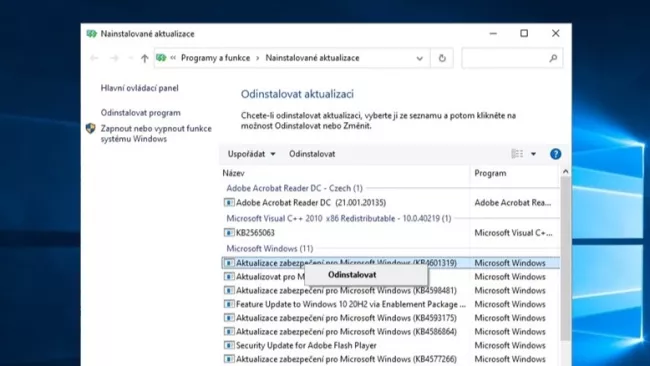650x366 pixels.
Task: Open the Uspořádat dropdown menu
Action: (x=251, y=154)
